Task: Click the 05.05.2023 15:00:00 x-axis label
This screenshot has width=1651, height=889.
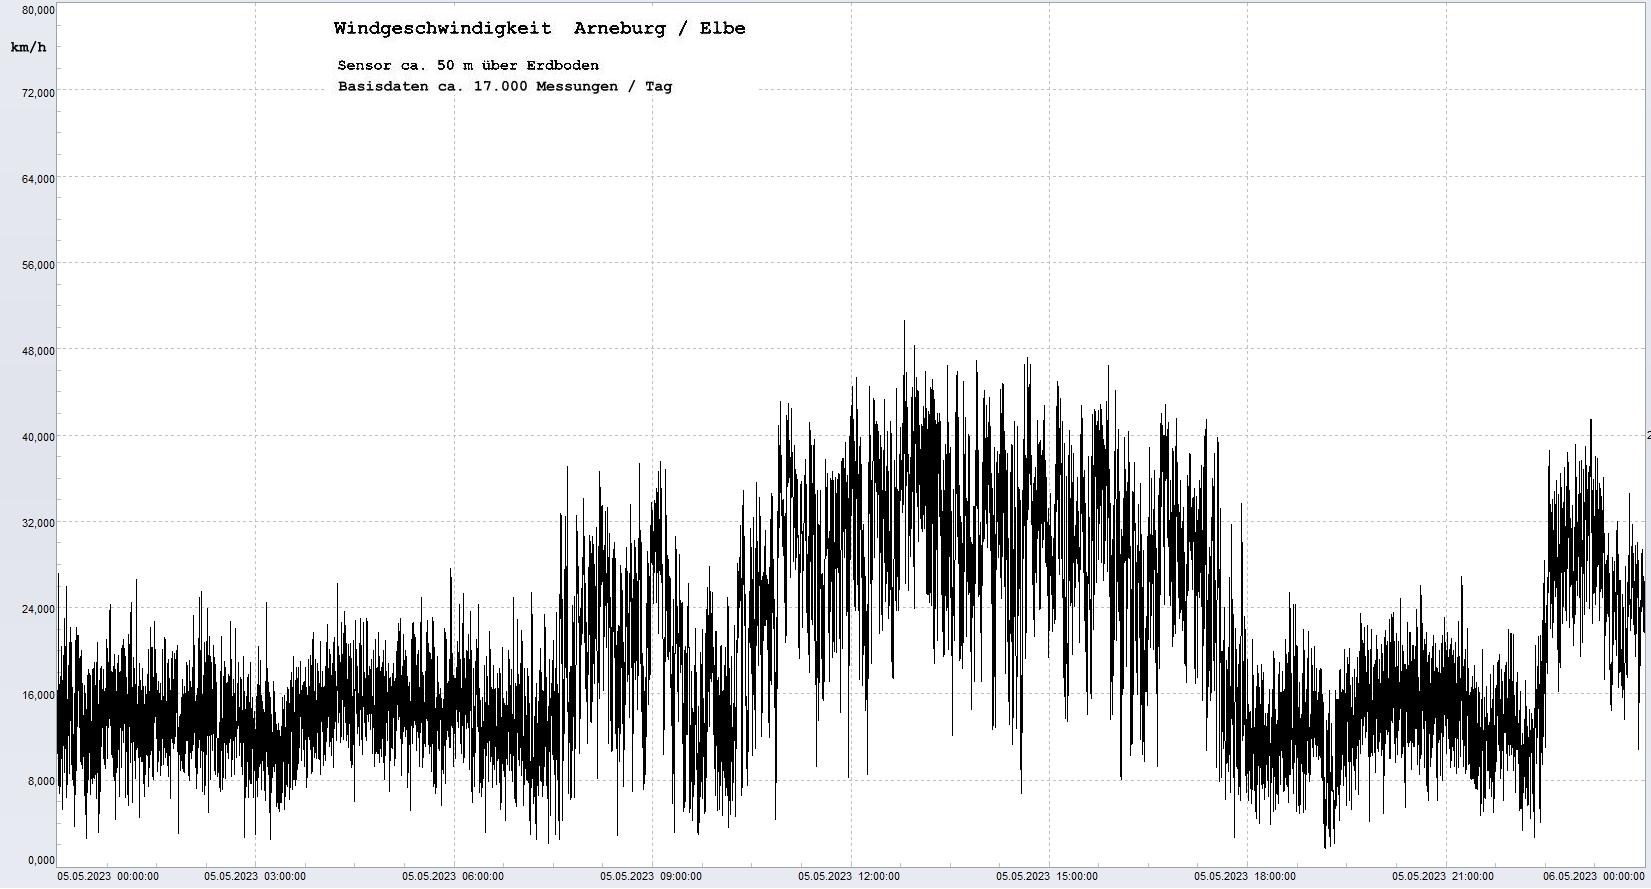Action: [x=1047, y=877]
